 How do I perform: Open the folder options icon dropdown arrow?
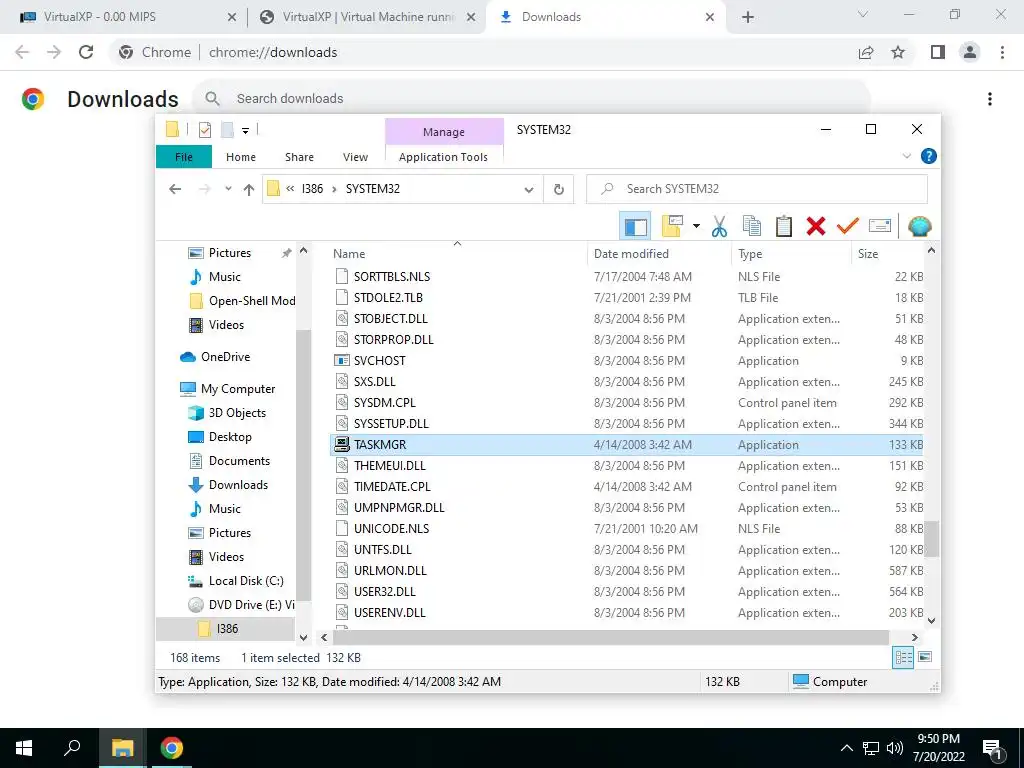[x=696, y=227]
